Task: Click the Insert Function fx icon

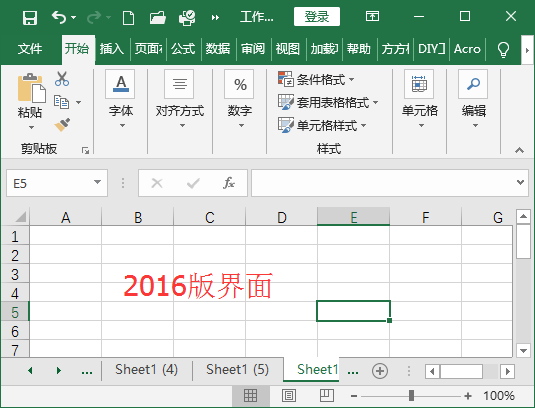Action: pyautogui.click(x=229, y=183)
